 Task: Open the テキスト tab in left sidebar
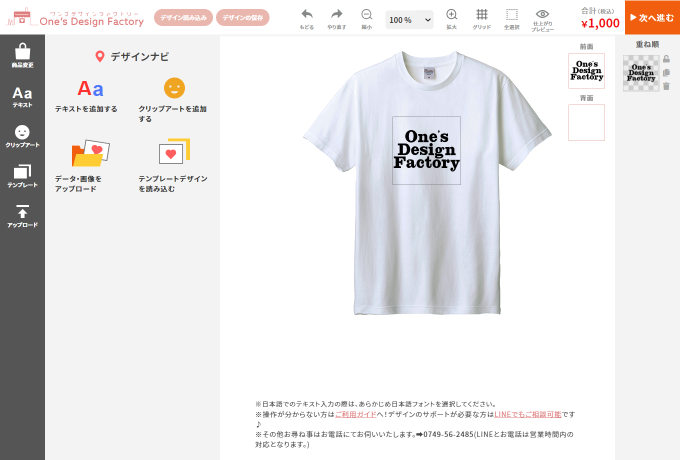tap(22, 96)
